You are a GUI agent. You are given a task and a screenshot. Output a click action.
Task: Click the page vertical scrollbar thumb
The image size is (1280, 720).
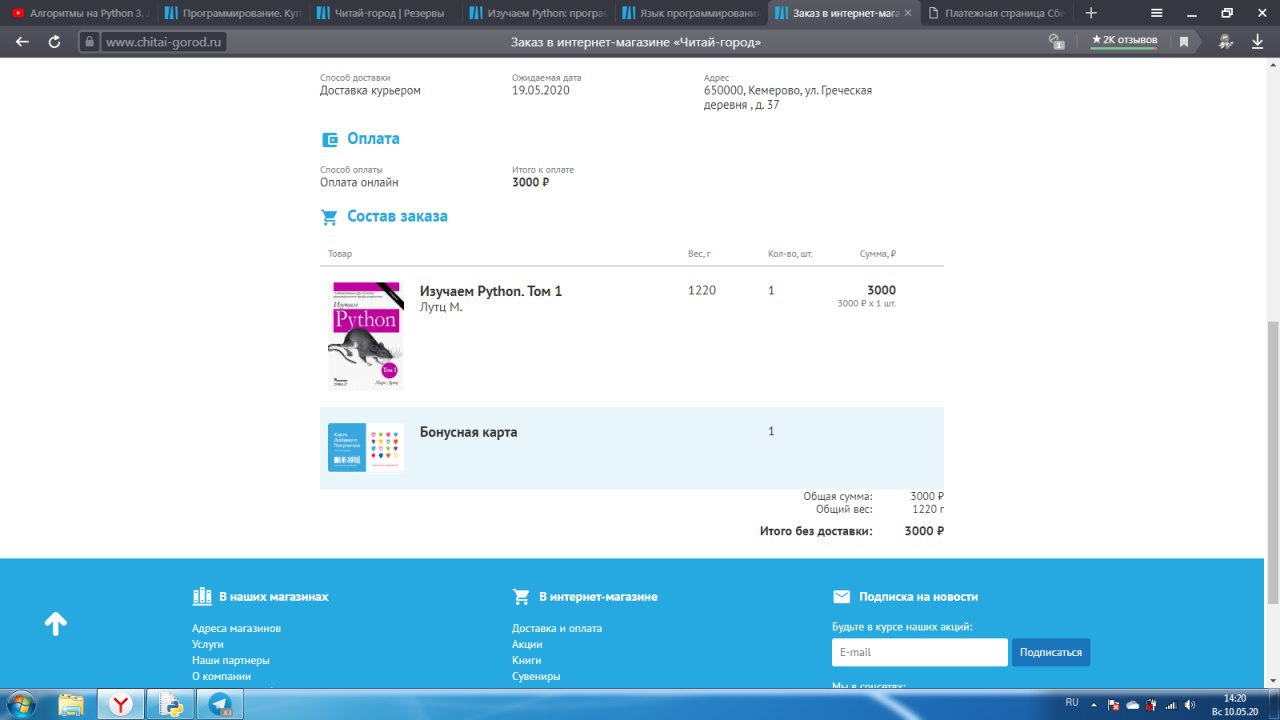(x=1273, y=462)
